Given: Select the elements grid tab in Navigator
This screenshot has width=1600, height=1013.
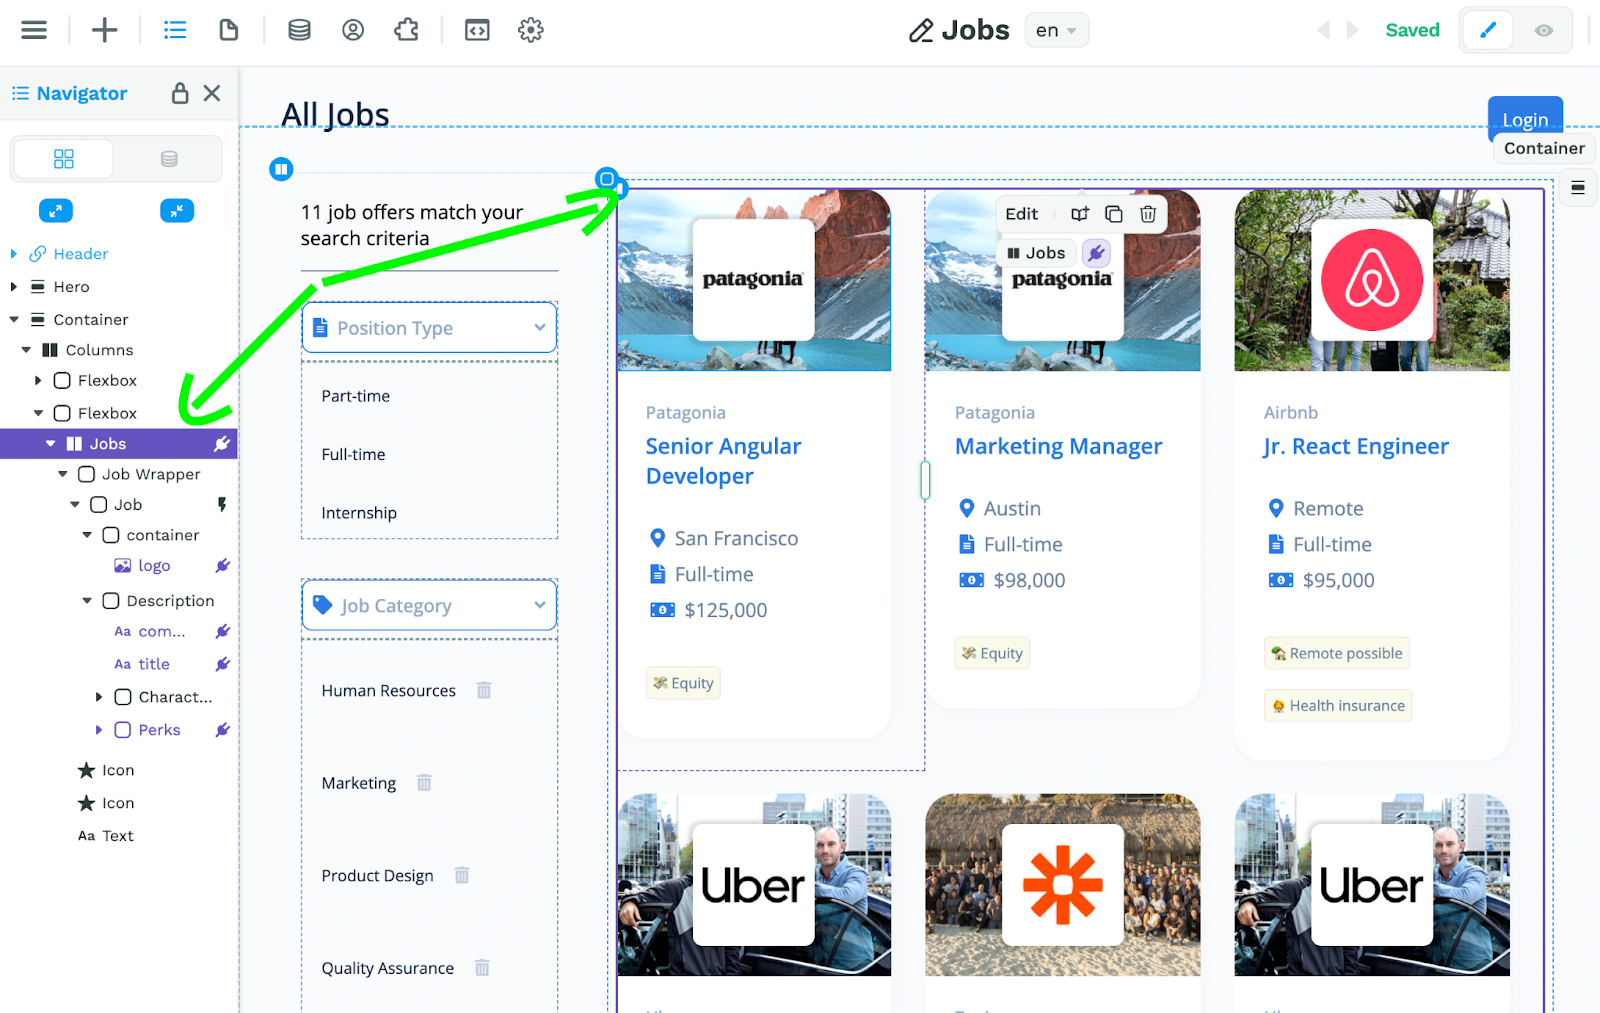Looking at the screenshot, I should [x=64, y=159].
